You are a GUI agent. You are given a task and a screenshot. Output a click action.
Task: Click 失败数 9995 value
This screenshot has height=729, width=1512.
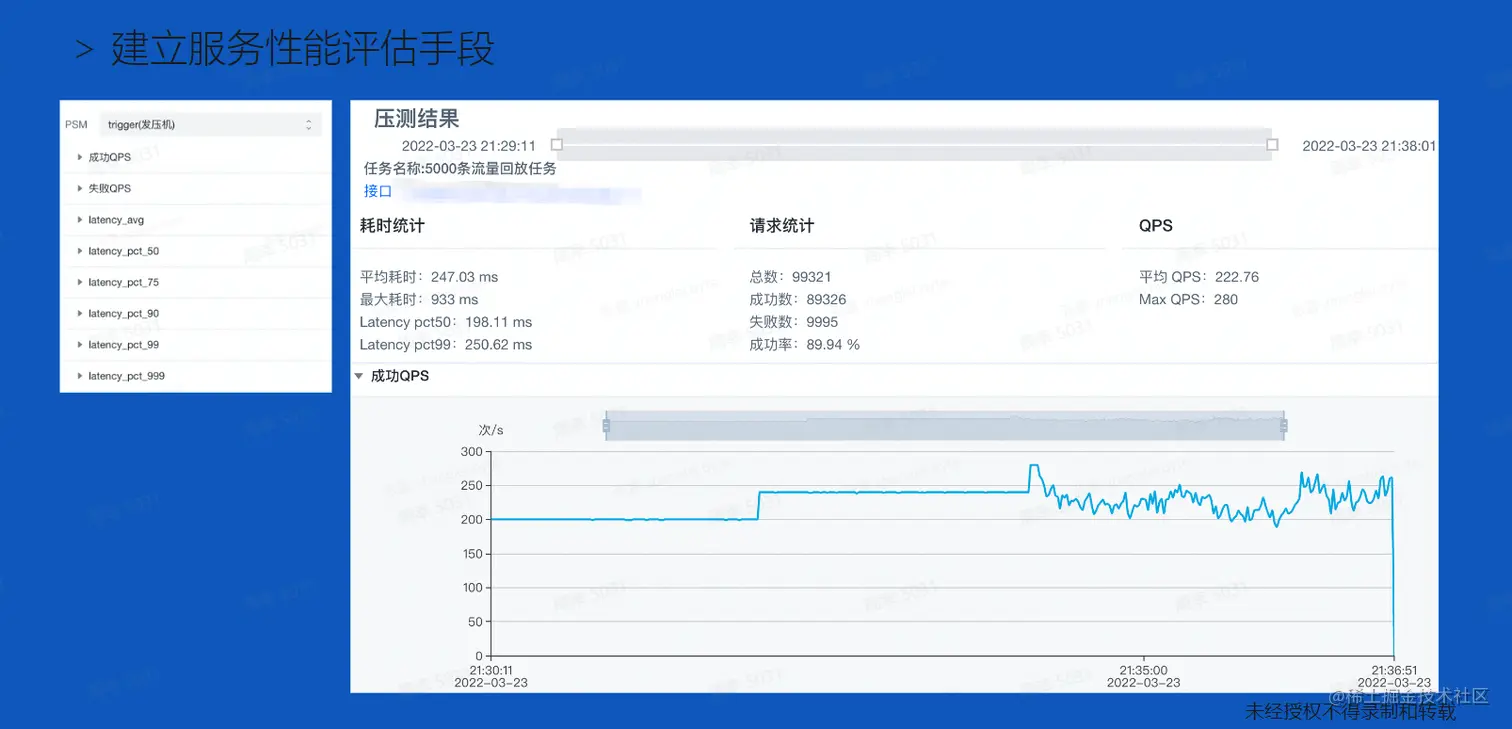click(822, 322)
